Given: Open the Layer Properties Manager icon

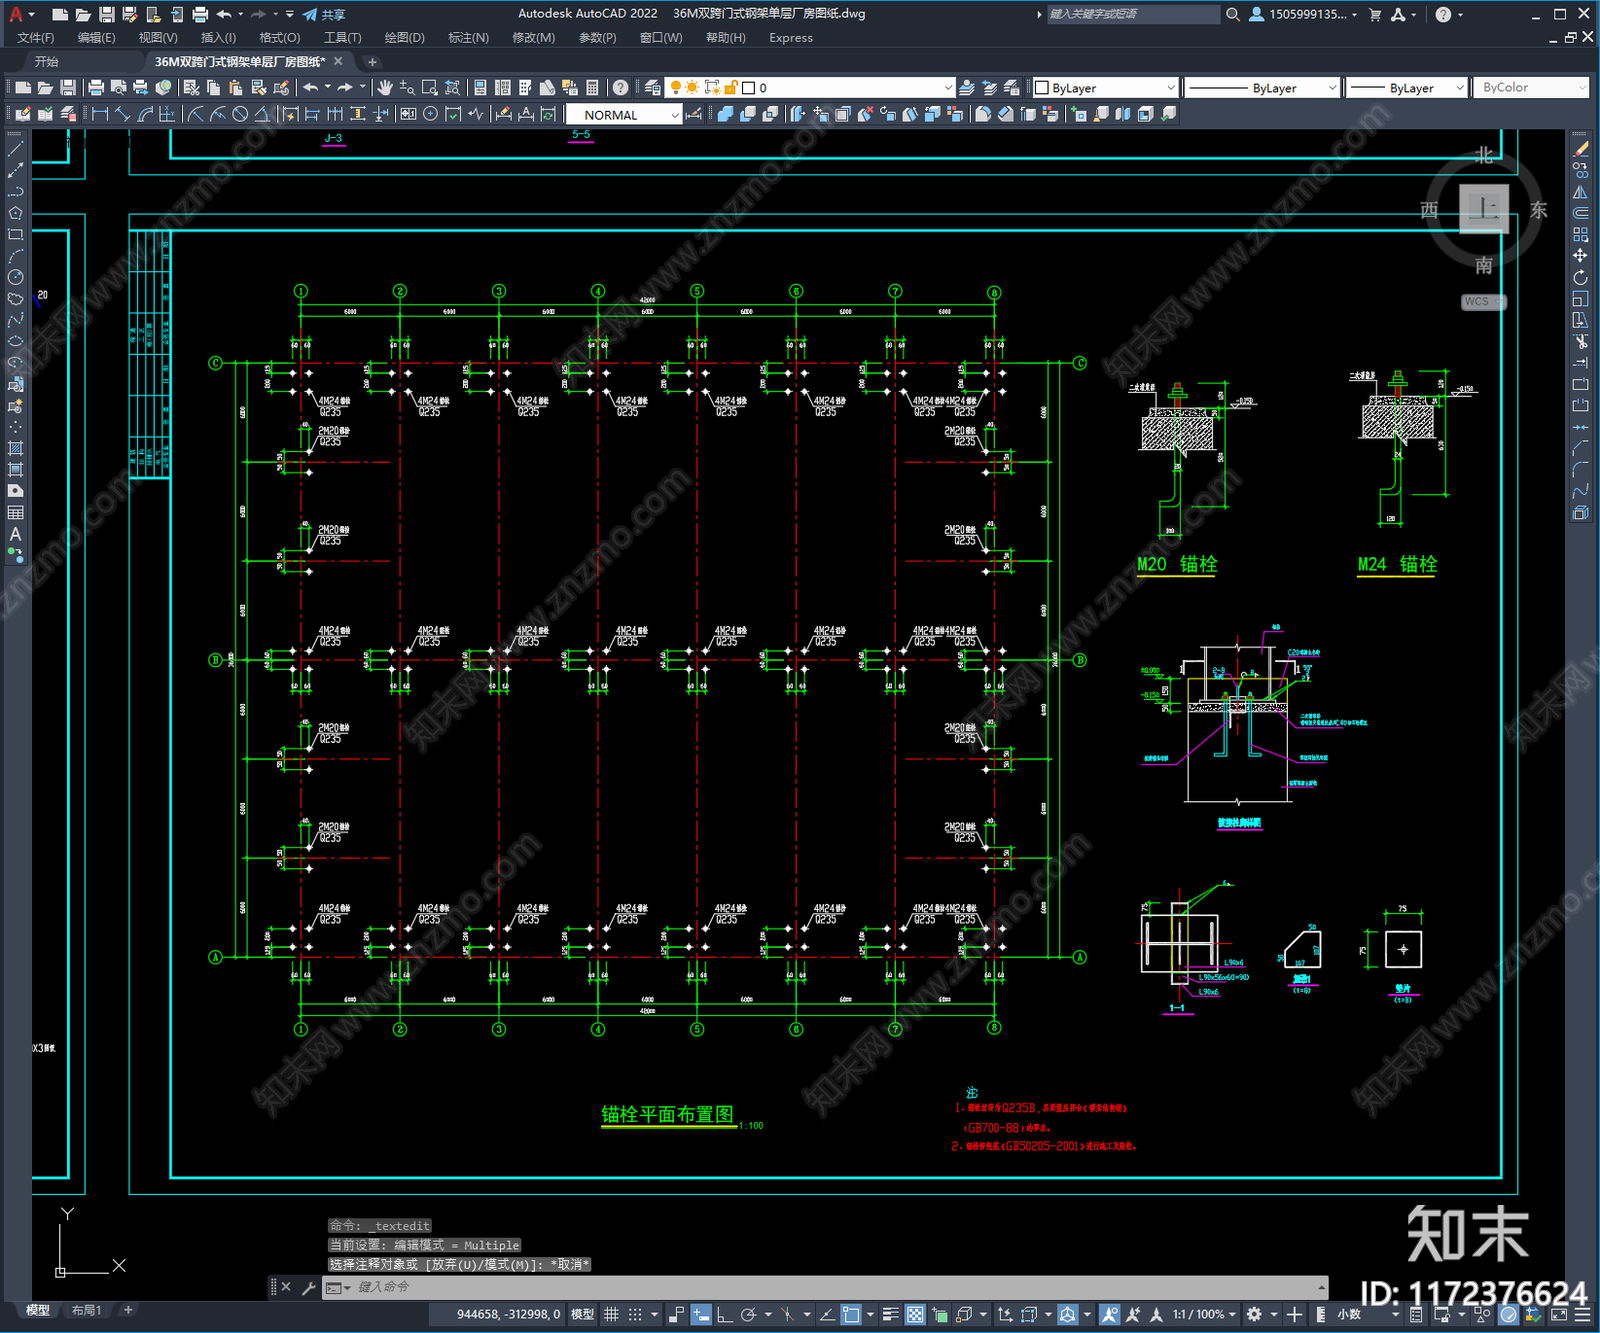Looking at the screenshot, I should coord(653,88).
